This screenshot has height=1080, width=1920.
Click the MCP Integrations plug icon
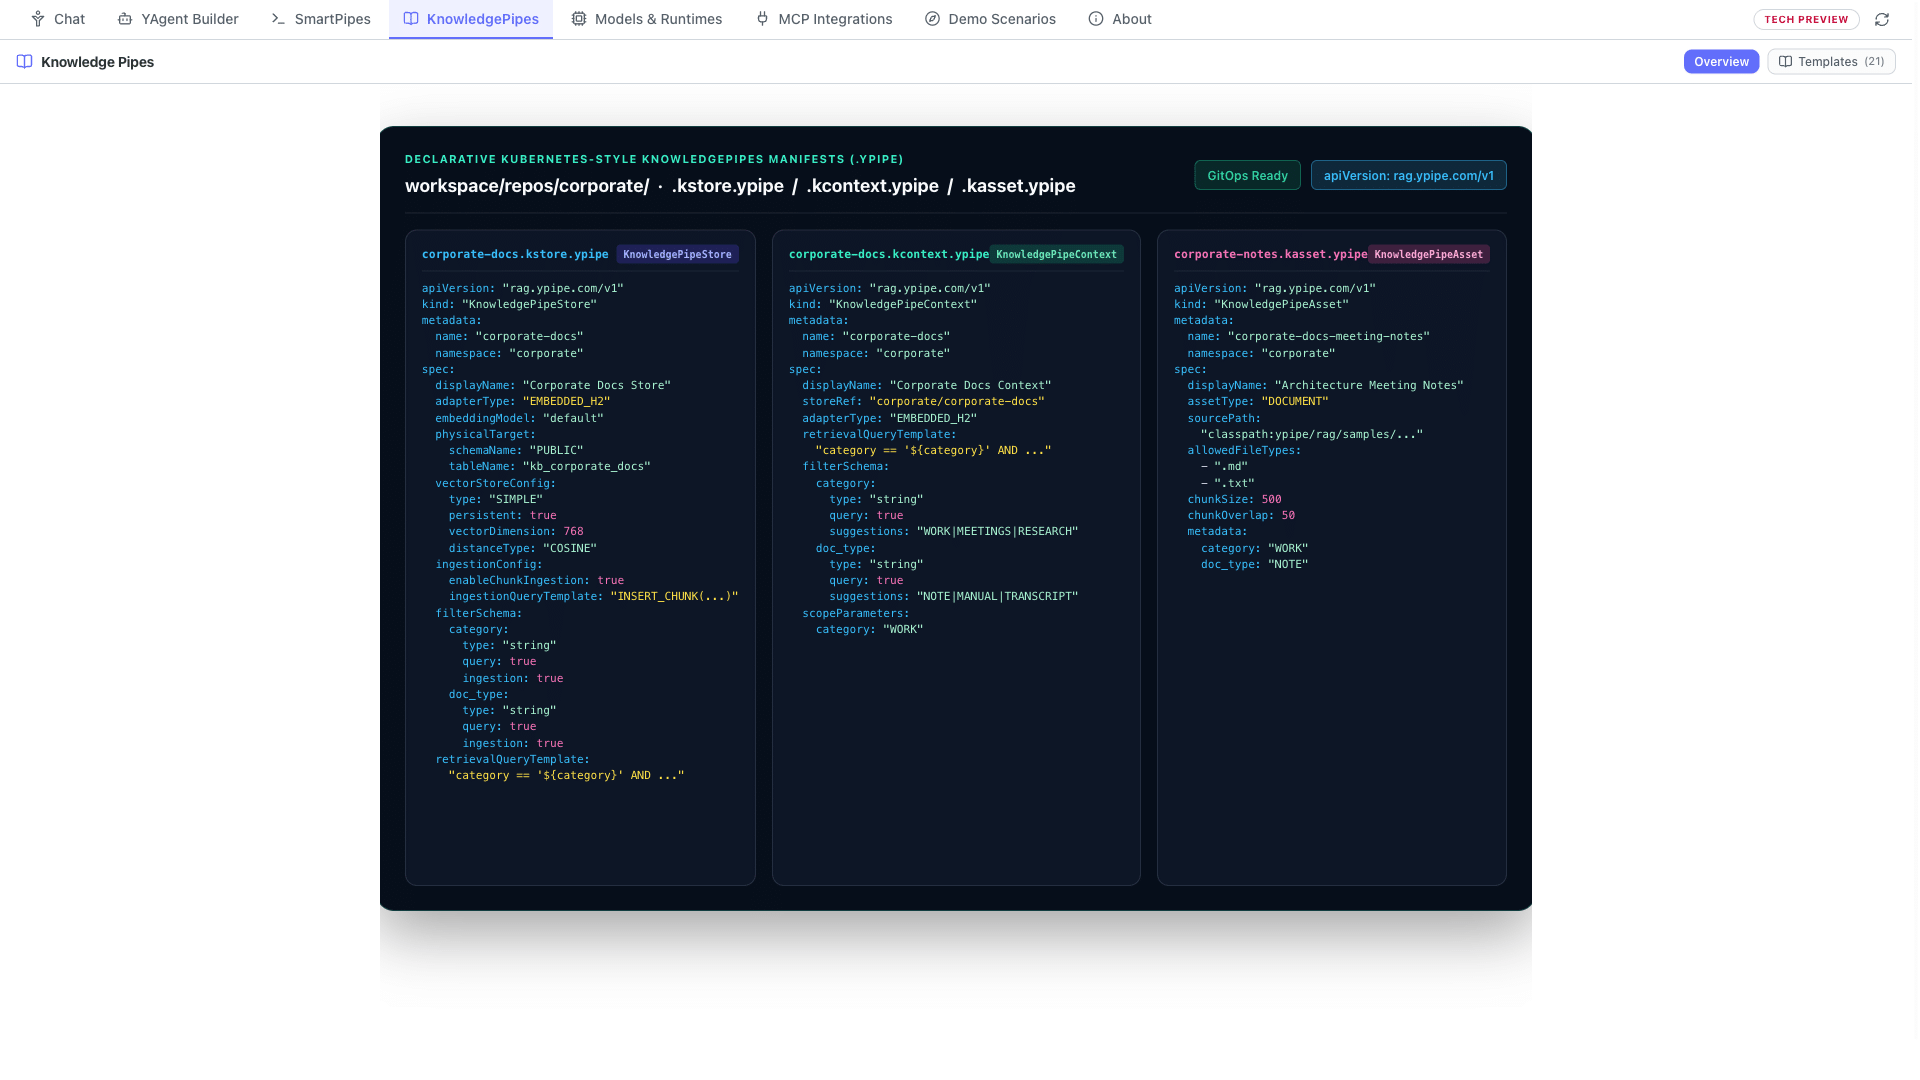point(763,19)
